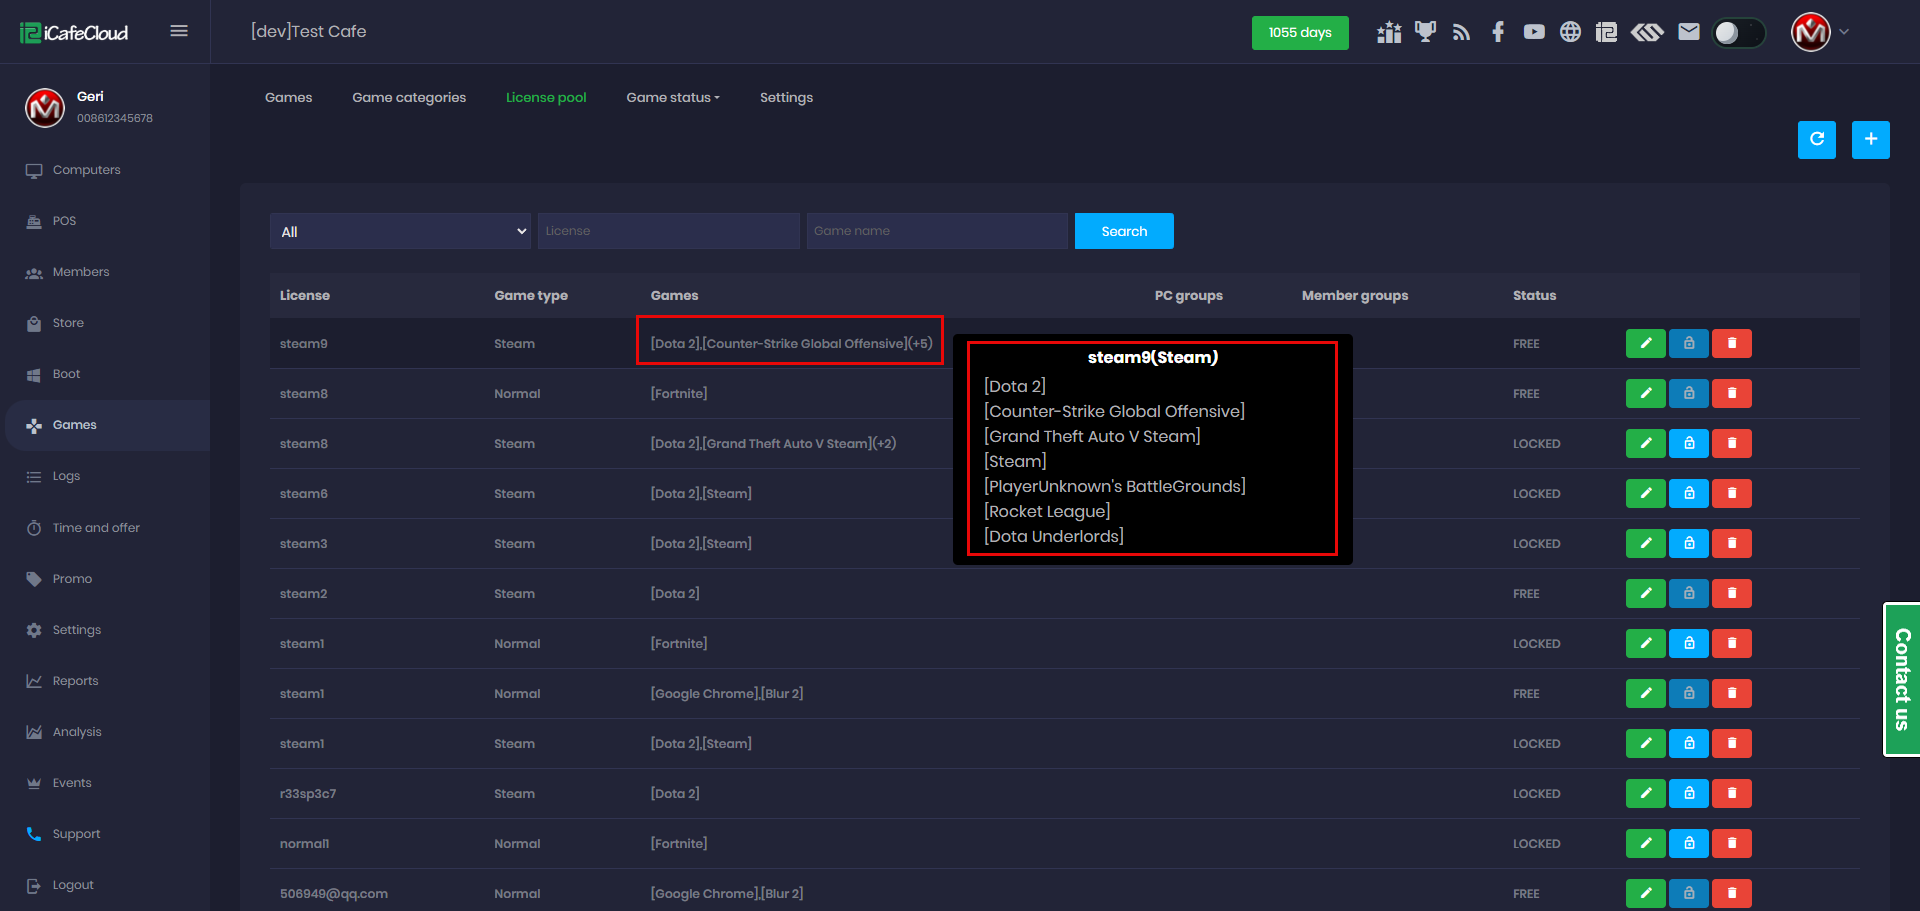Expand the Game status dropdown menu

click(x=672, y=97)
